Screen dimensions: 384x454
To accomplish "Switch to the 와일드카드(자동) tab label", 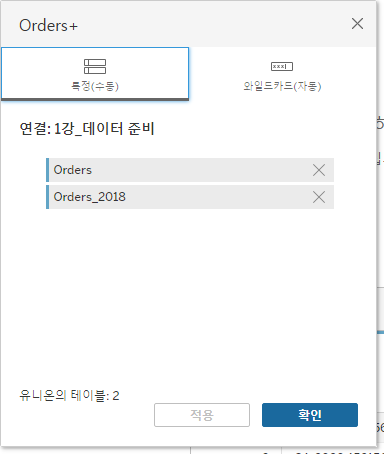I will pos(282,86).
